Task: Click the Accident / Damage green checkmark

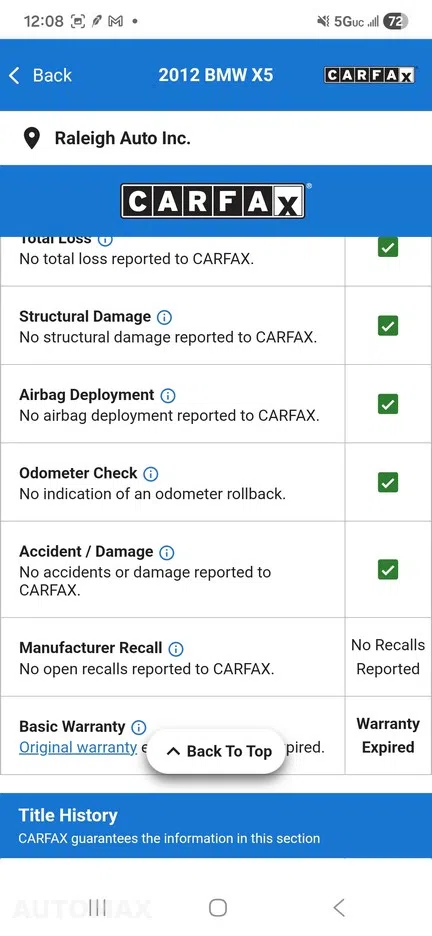Action: (x=388, y=569)
